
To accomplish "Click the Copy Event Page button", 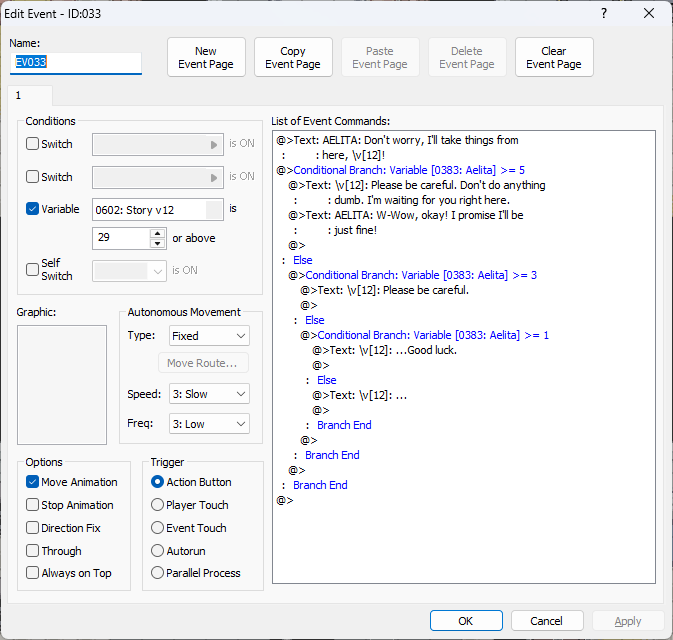I will click(x=293, y=57).
